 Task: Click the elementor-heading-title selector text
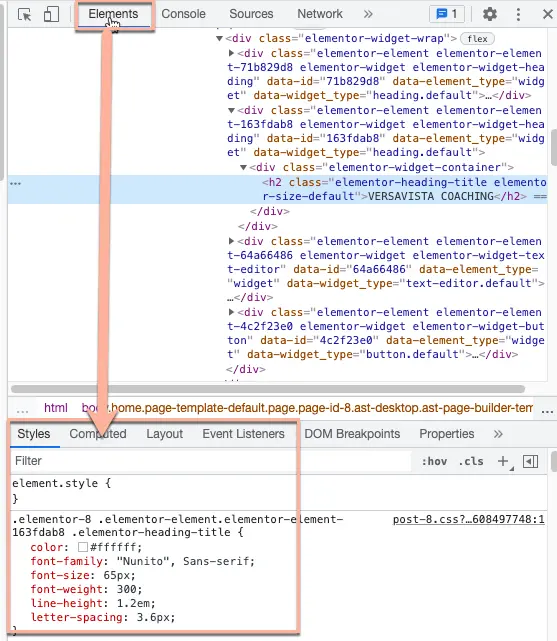(151, 533)
